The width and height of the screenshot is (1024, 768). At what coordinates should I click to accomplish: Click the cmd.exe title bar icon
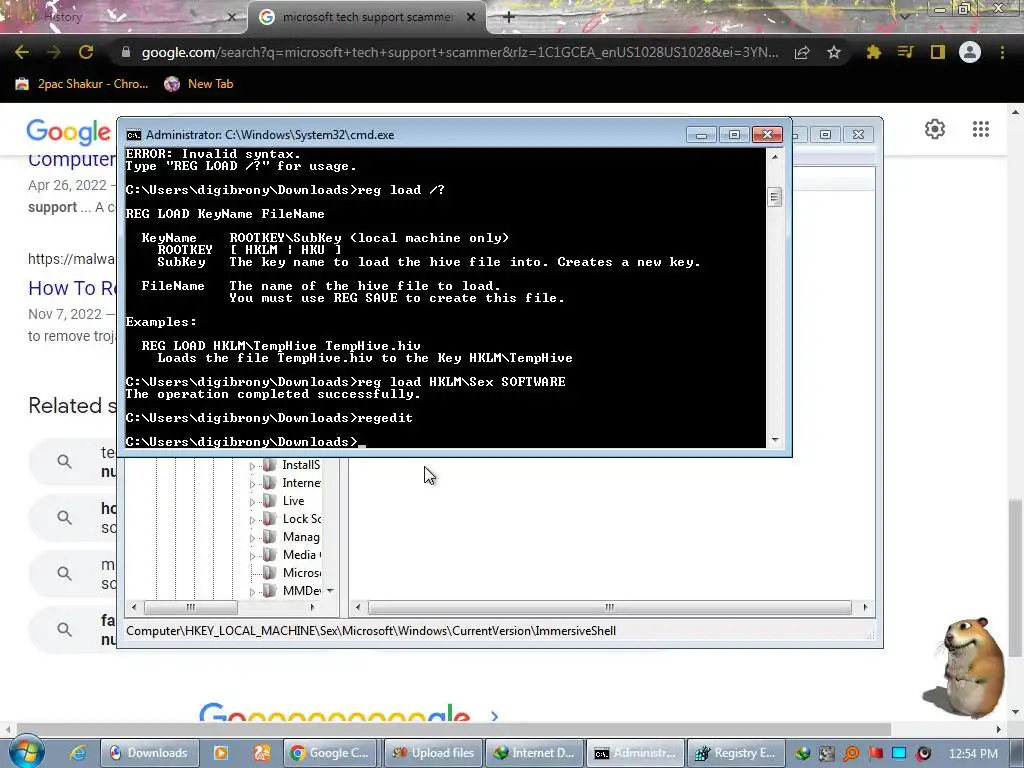coord(133,135)
